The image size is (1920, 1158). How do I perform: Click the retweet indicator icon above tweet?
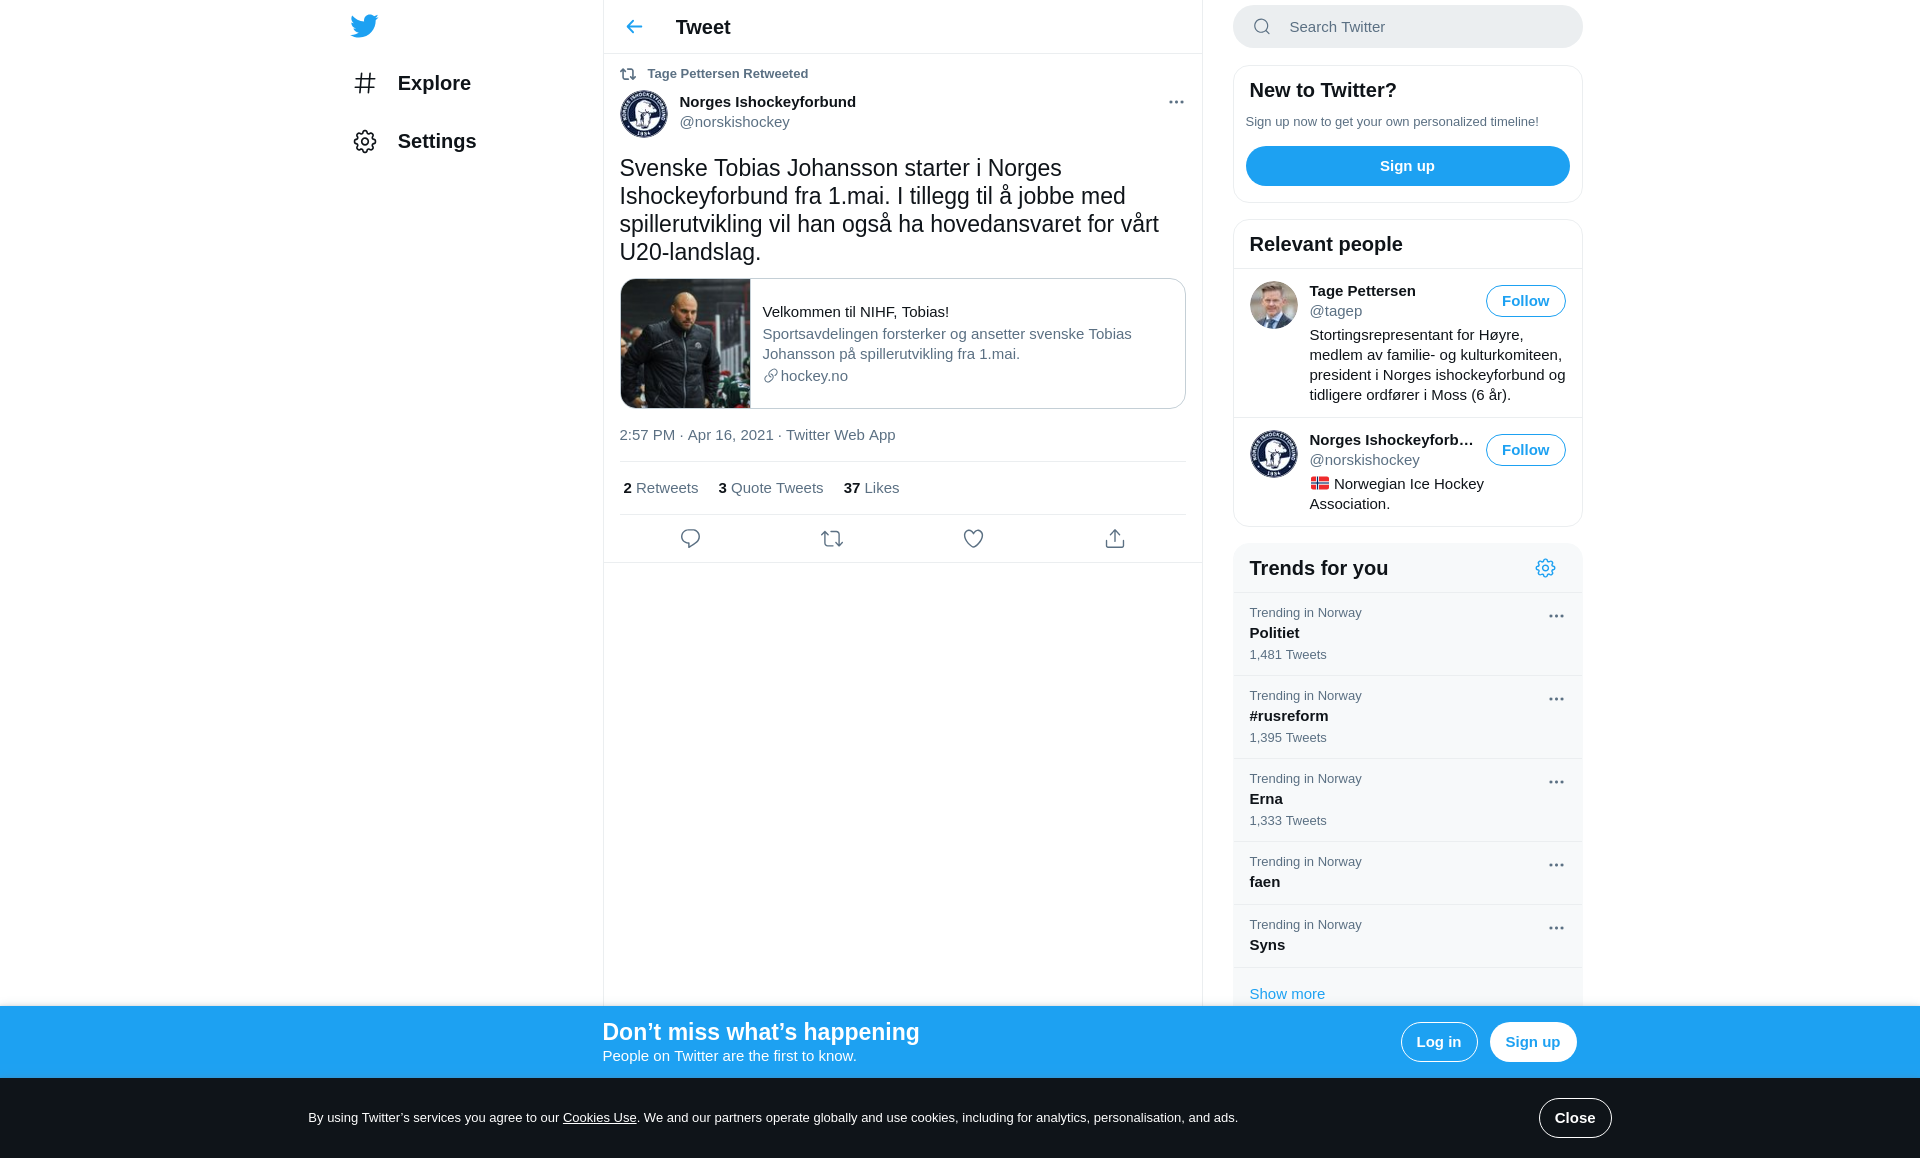[x=628, y=74]
